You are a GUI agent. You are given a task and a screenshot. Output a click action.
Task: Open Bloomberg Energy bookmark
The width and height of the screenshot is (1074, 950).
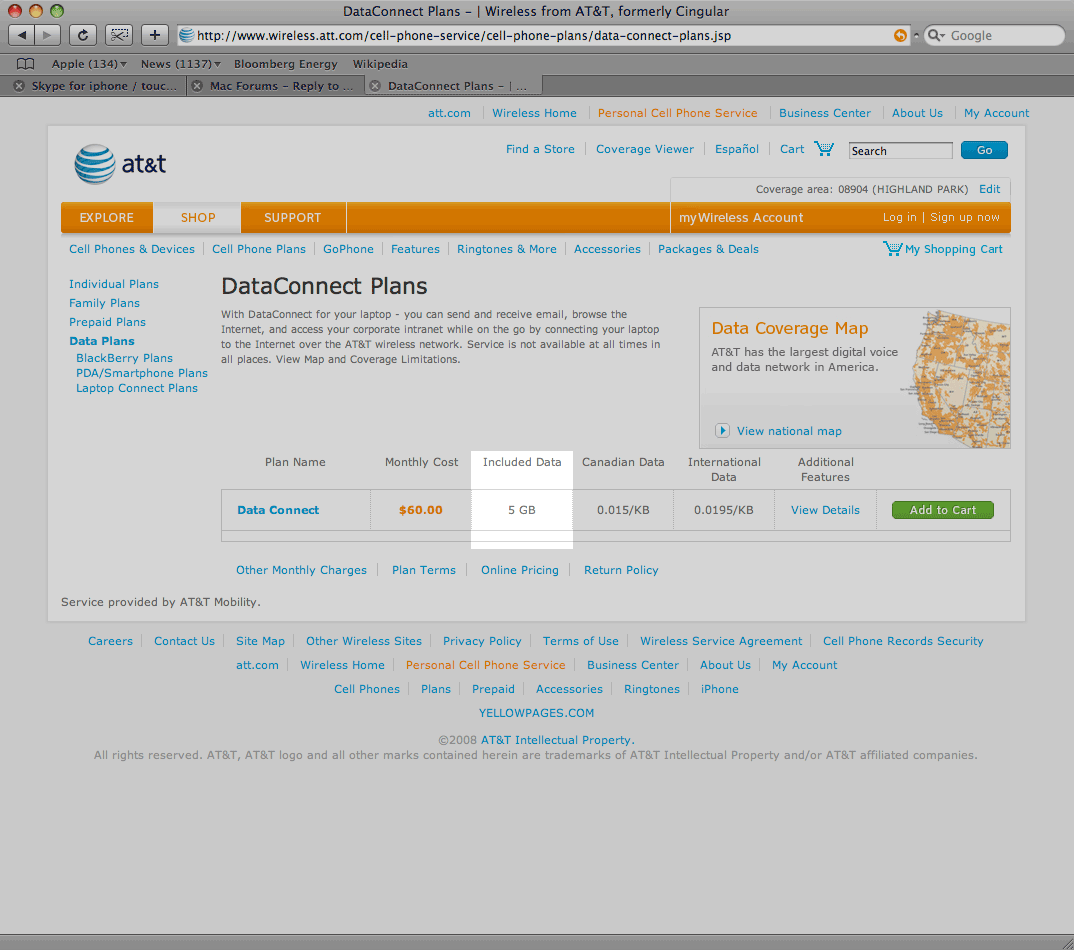(286, 64)
